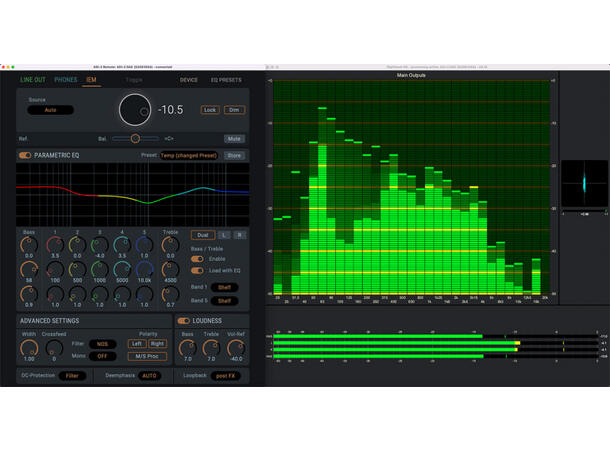The image size is (610, 450).
Task: Open the Band 1 Shelf type selector
Action: (224, 287)
